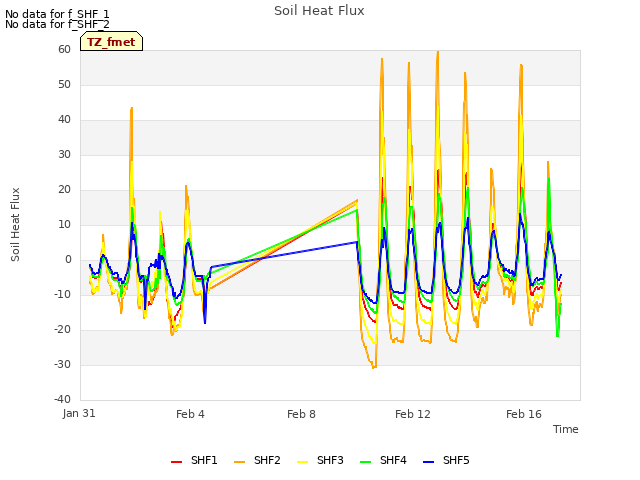
Task: Click the -10 y-axis tick label
Action: [x=62, y=295]
